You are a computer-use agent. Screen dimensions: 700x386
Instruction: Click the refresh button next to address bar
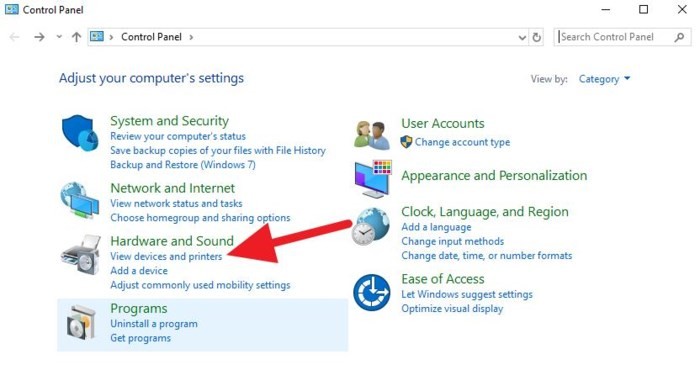point(537,37)
